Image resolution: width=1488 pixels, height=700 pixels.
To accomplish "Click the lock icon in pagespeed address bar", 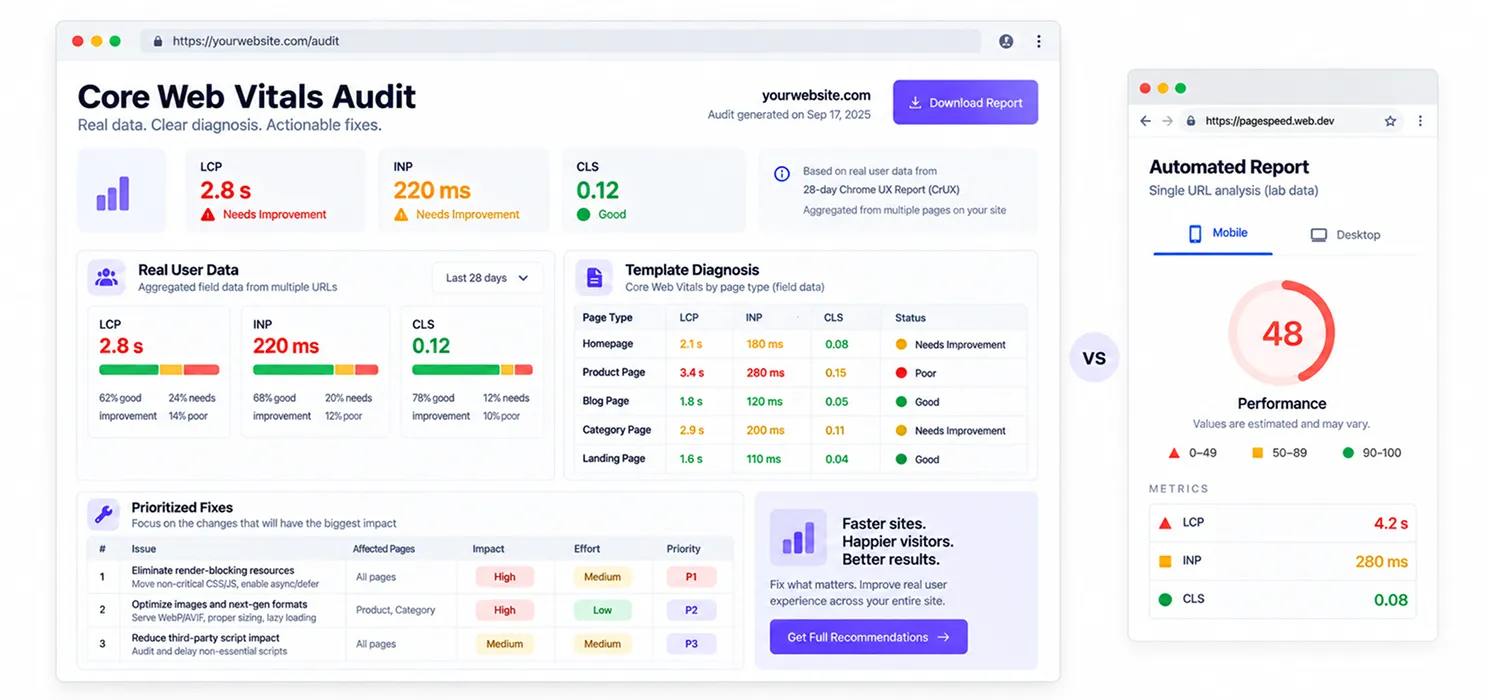I will click(x=1191, y=121).
